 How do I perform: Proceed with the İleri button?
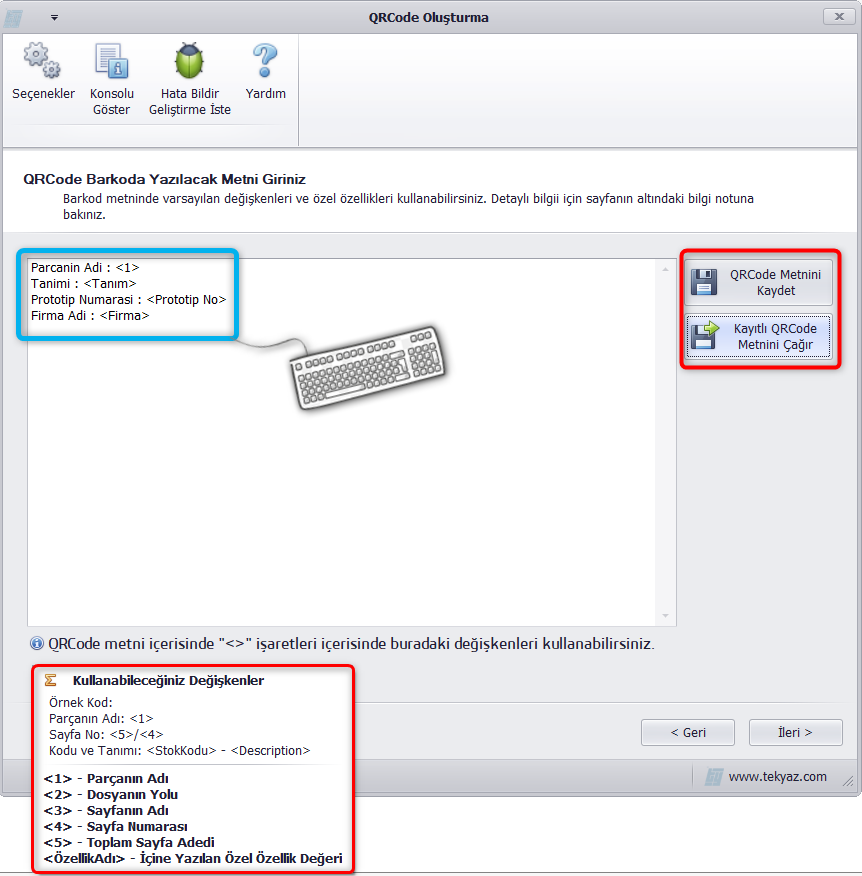(x=796, y=732)
